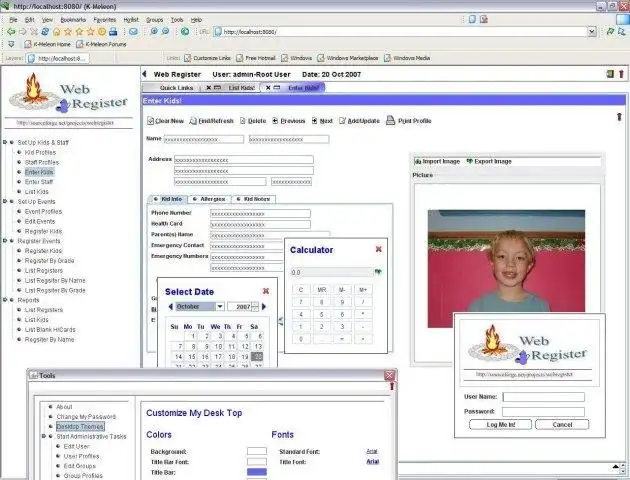Click the Clear New icon
Screen dimensions: 630x480
click(x=151, y=121)
